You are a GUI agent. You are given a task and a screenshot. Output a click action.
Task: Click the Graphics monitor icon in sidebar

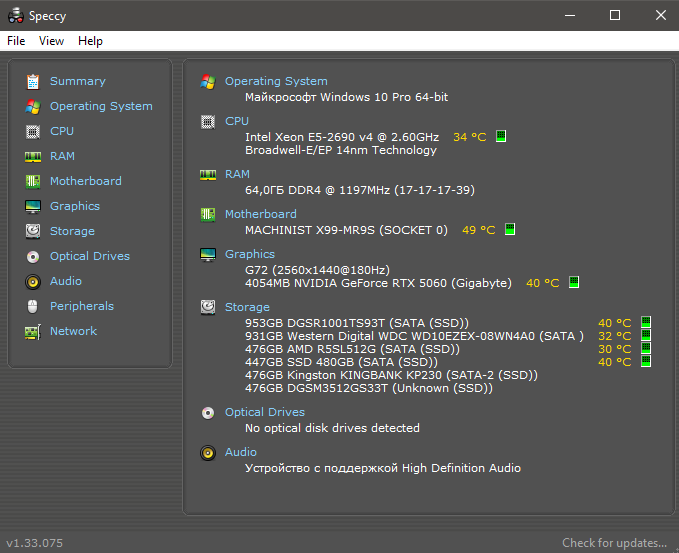[x=33, y=207]
